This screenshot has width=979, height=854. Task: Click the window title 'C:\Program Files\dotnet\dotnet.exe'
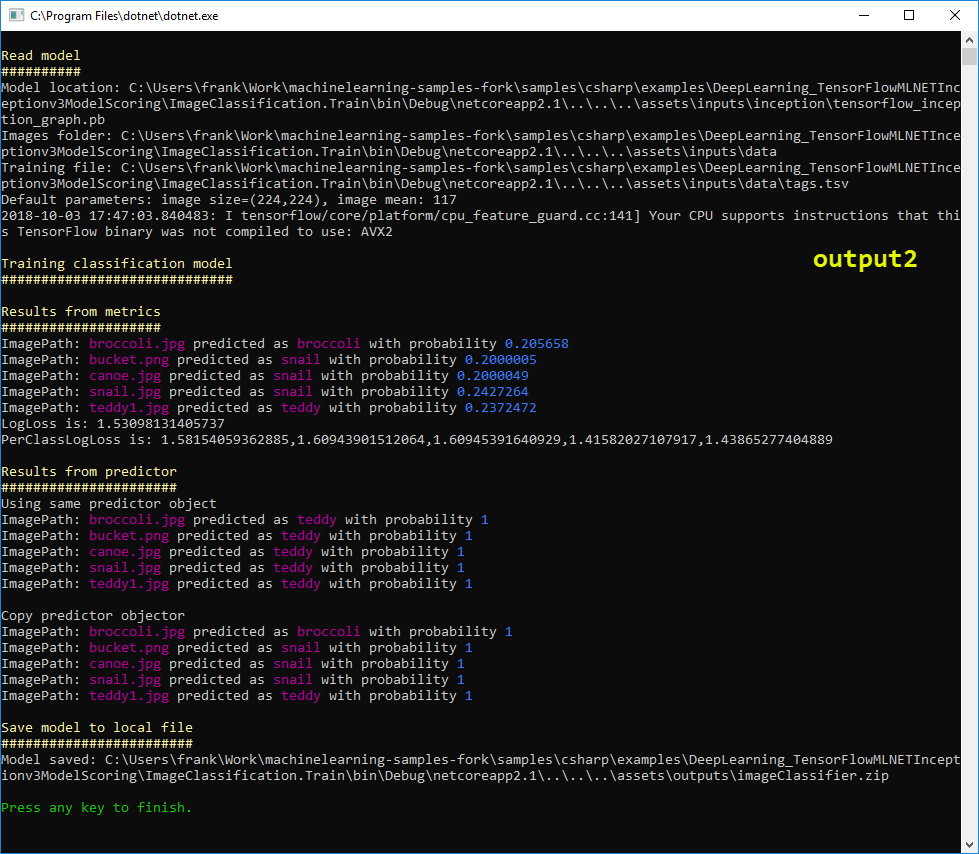124,16
